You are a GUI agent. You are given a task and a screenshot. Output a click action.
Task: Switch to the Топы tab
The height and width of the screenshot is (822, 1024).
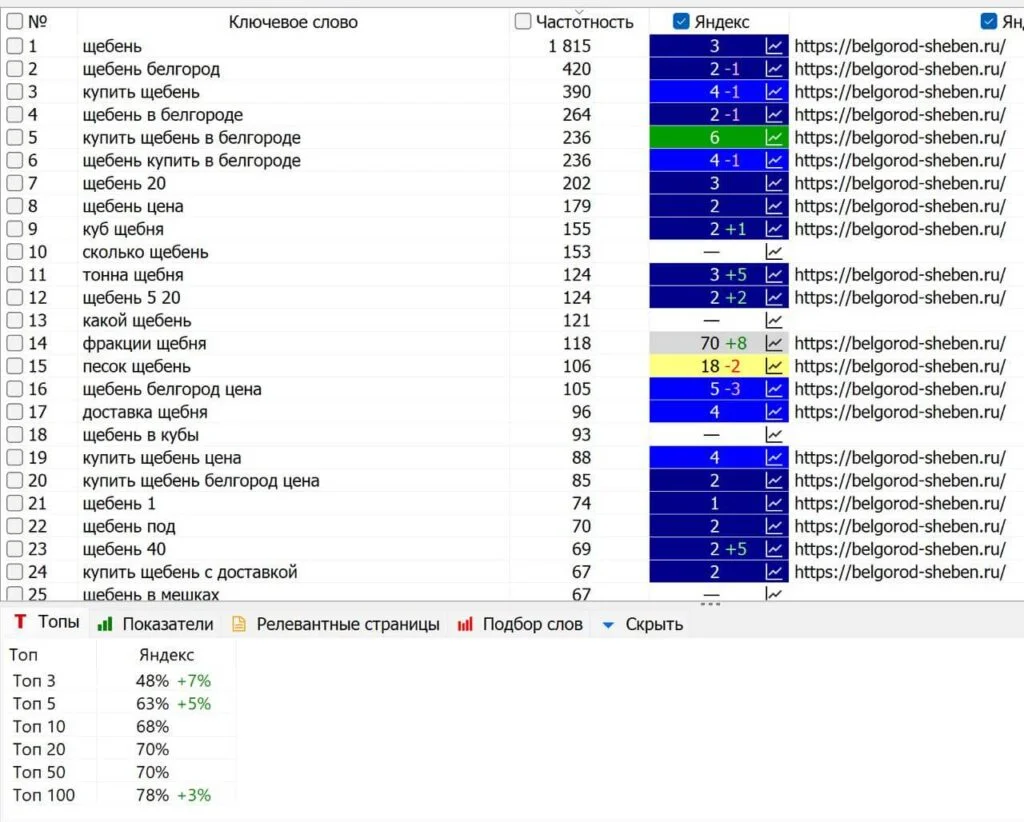point(47,622)
